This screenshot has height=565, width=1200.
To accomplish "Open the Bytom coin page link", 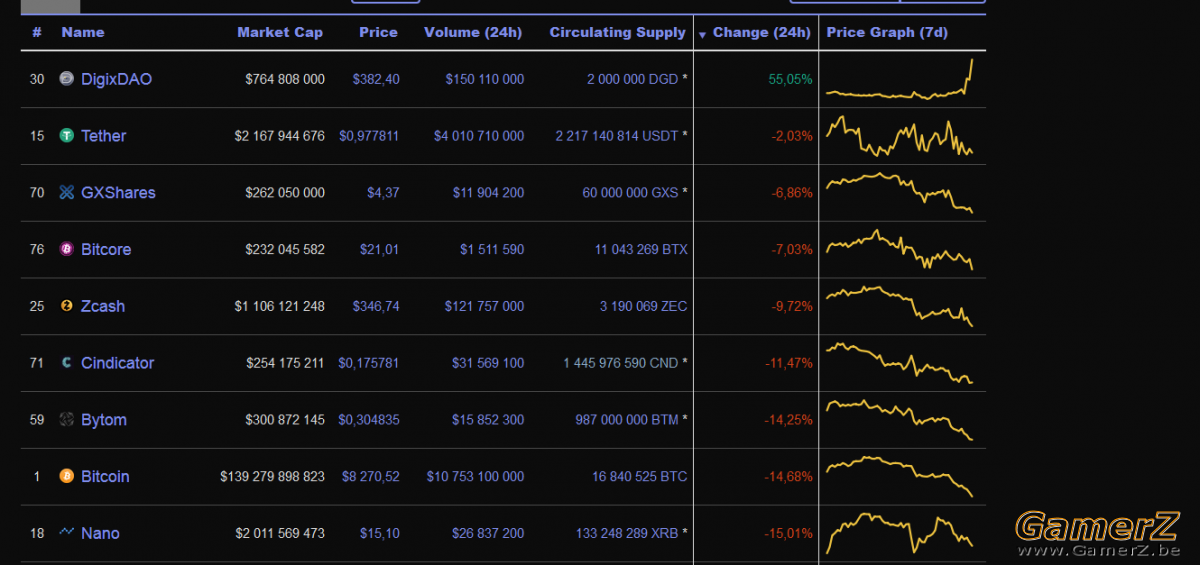I will coord(104,420).
